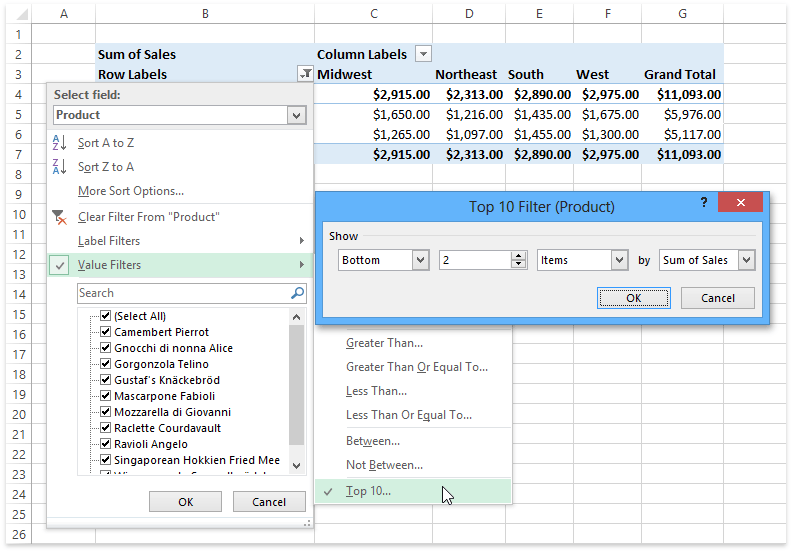Click the Grand Total header cell
792x552 pixels.
(682, 74)
